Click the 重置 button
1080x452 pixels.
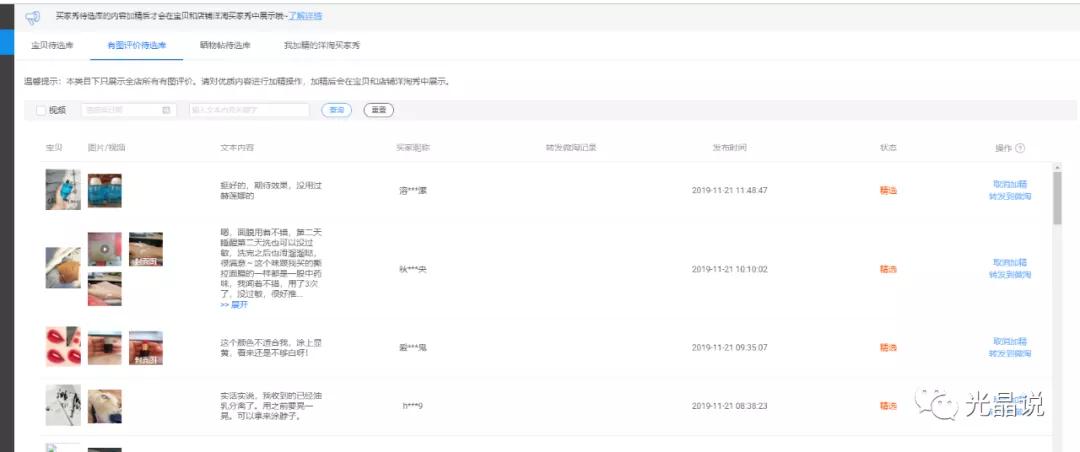click(x=379, y=110)
